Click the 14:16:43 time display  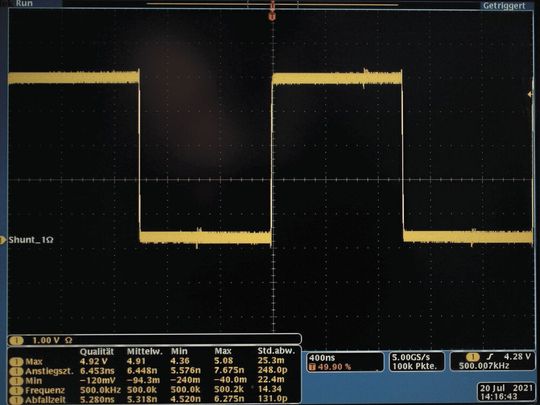[499, 397]
